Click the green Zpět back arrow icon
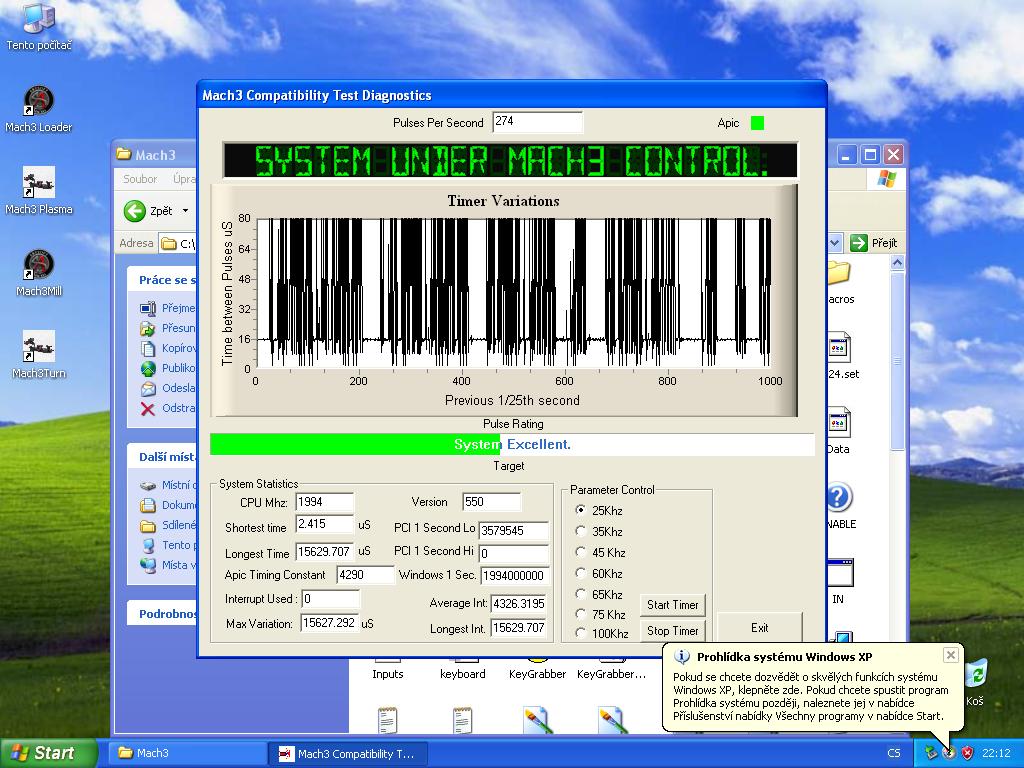Viewport: 1024px width, 768px height. [x=135, y=211]
